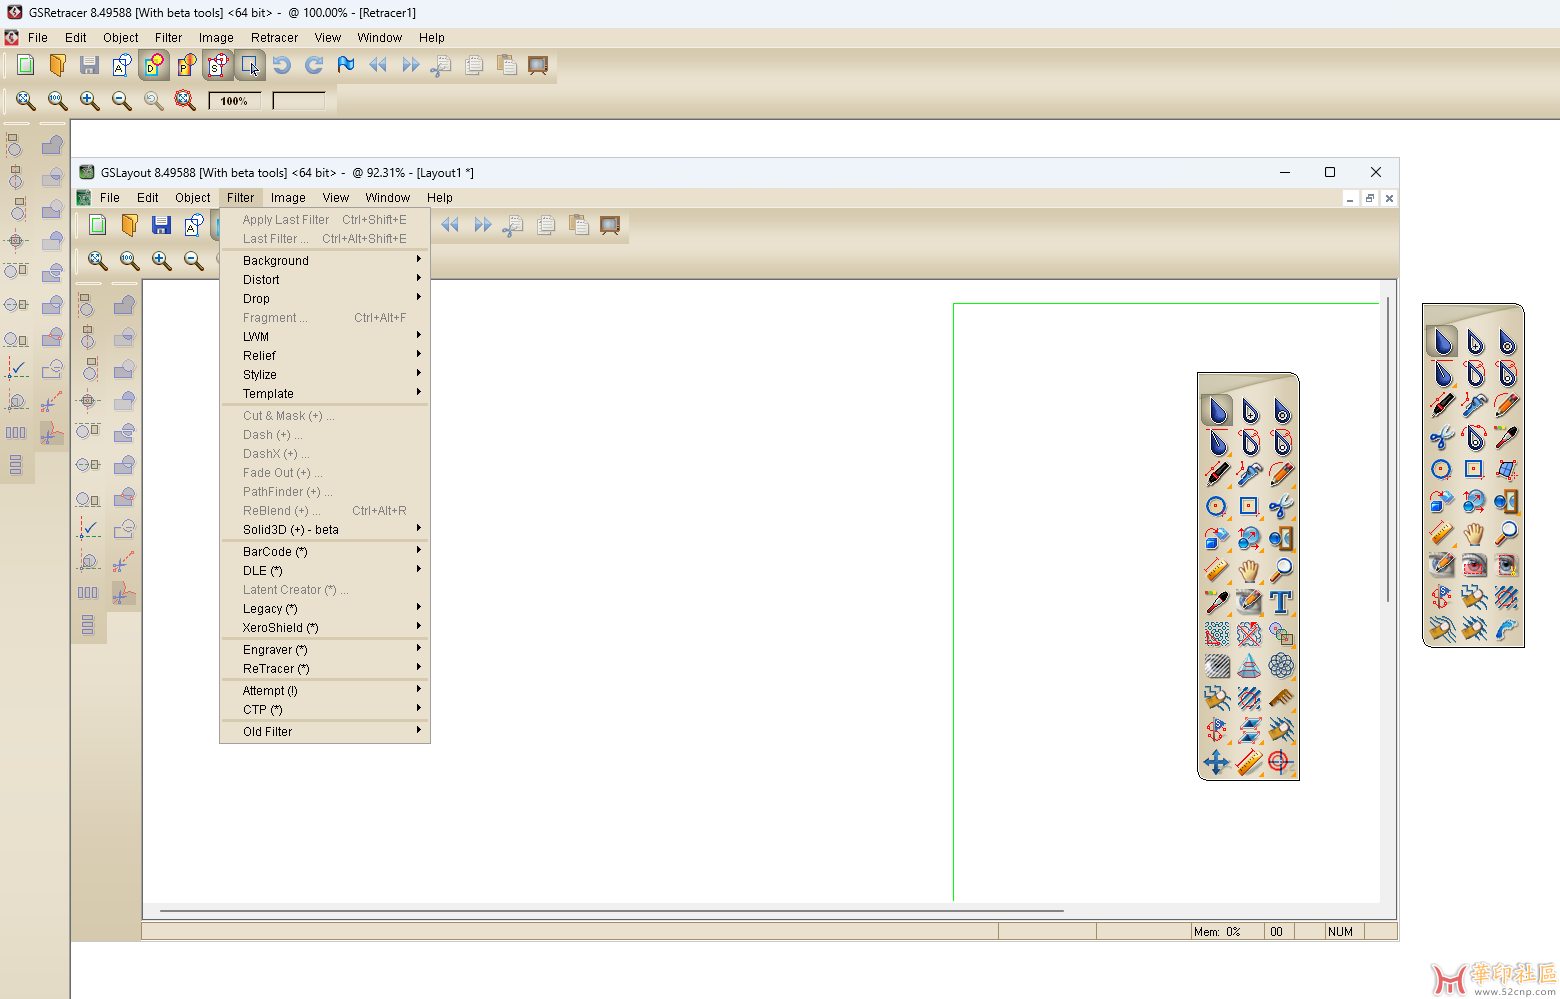Image resolution: width=1560 pixels, height=999 pixels.
Task: Click blue flag icon in GSRetracer toolbar
Action: pyautogui.click(x=346, y=65)
